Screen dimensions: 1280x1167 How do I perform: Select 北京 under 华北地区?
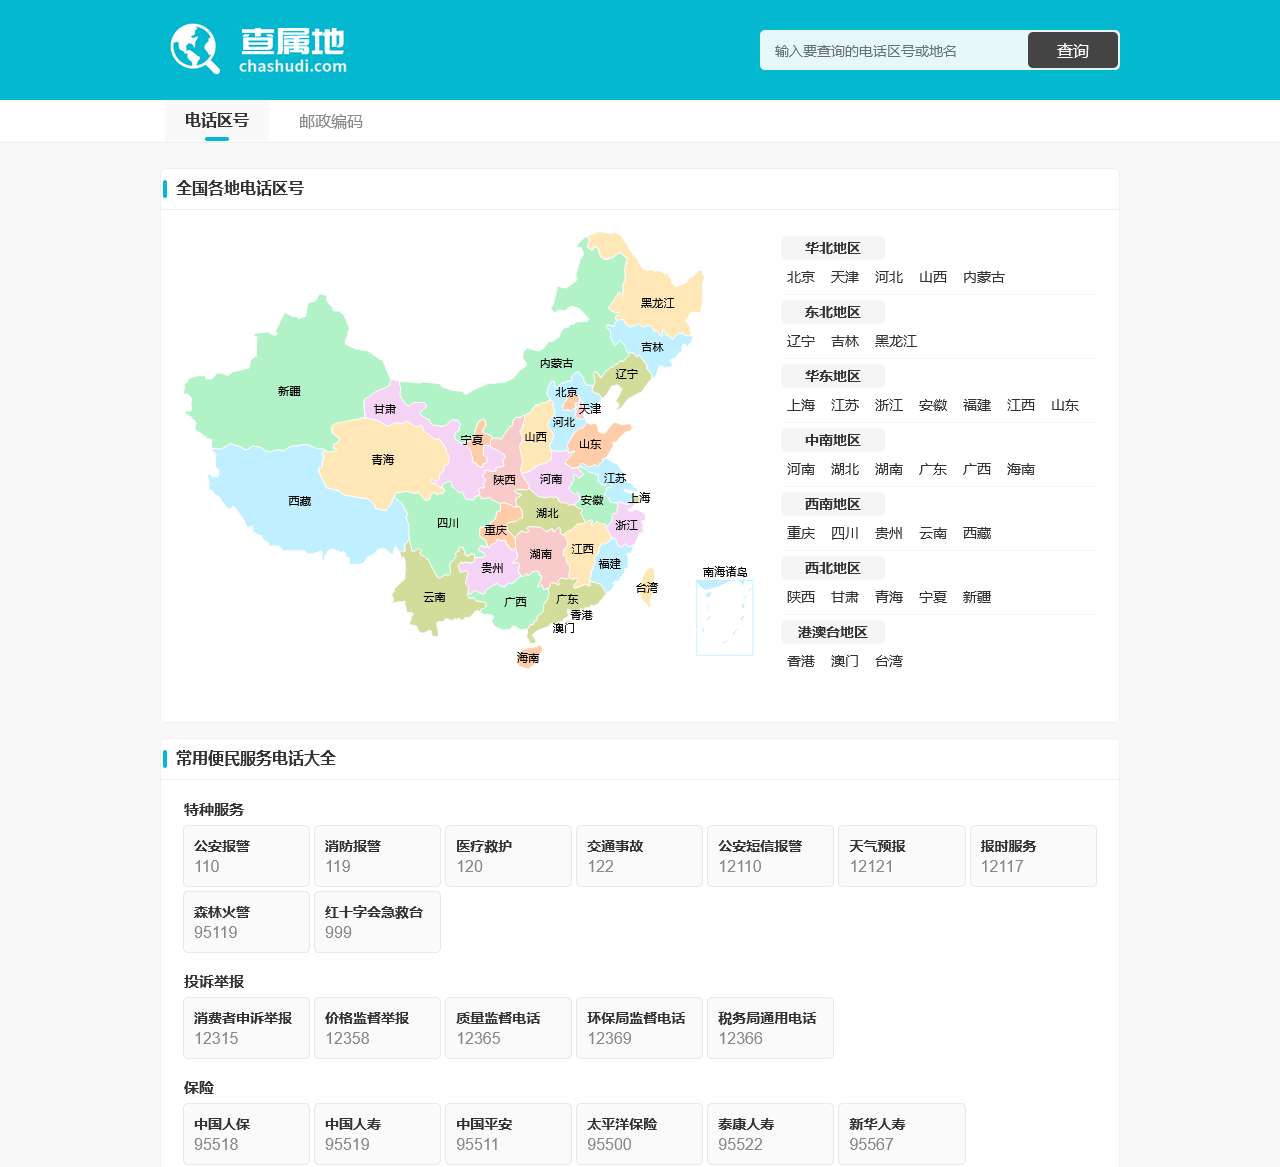[801, 277]
